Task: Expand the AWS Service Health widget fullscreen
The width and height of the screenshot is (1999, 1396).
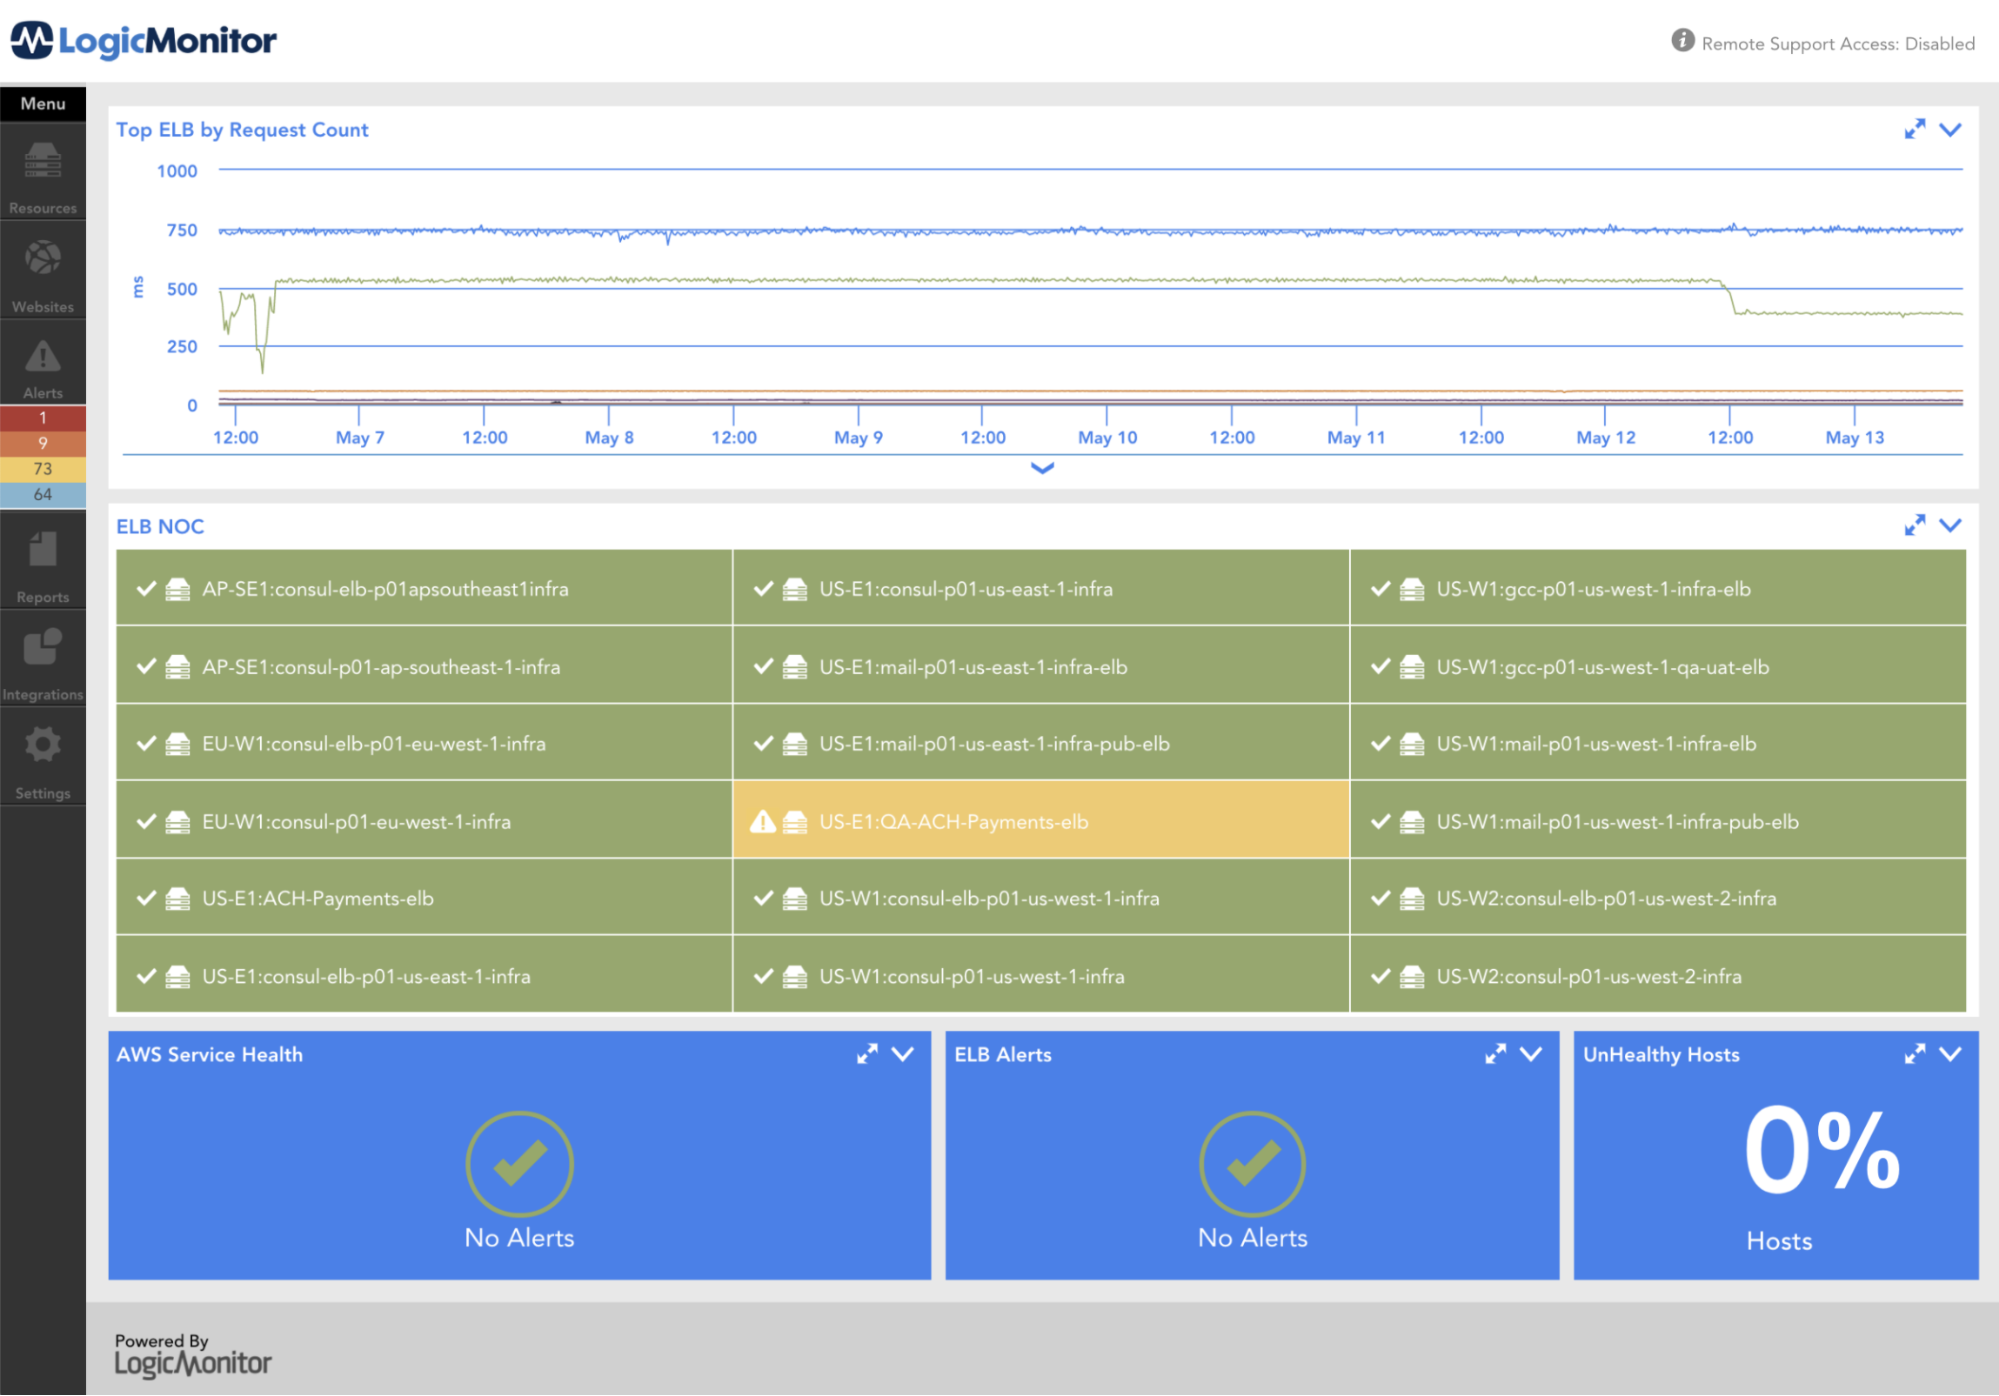Action: (x=867, y=1053)
